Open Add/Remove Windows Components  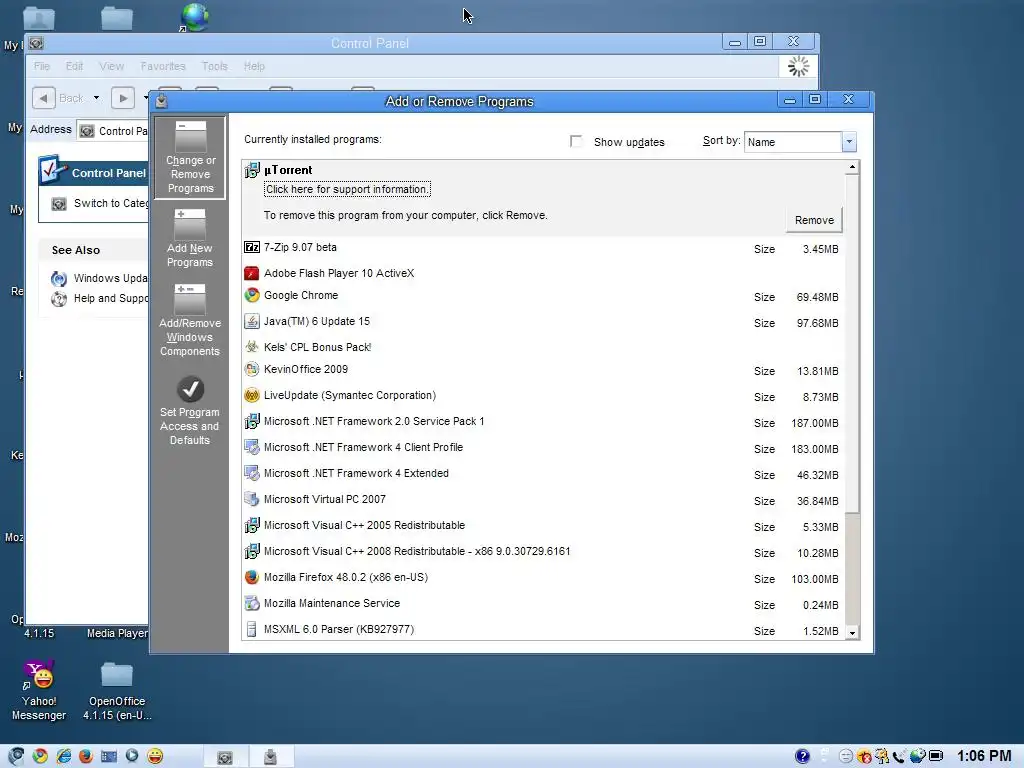pyautogui.click(x=190, y=320)
